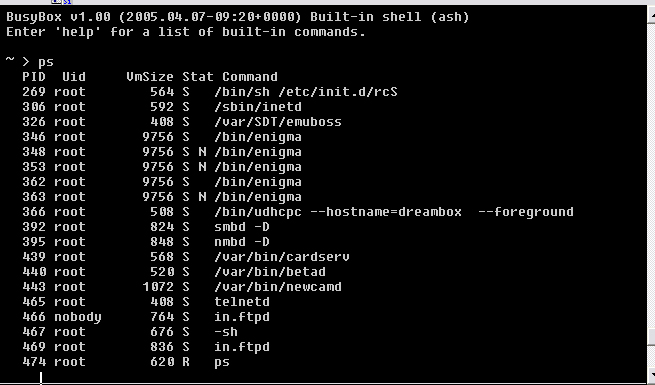
Task: Click the scrollbar up arrow
Action: coord(651,15)
